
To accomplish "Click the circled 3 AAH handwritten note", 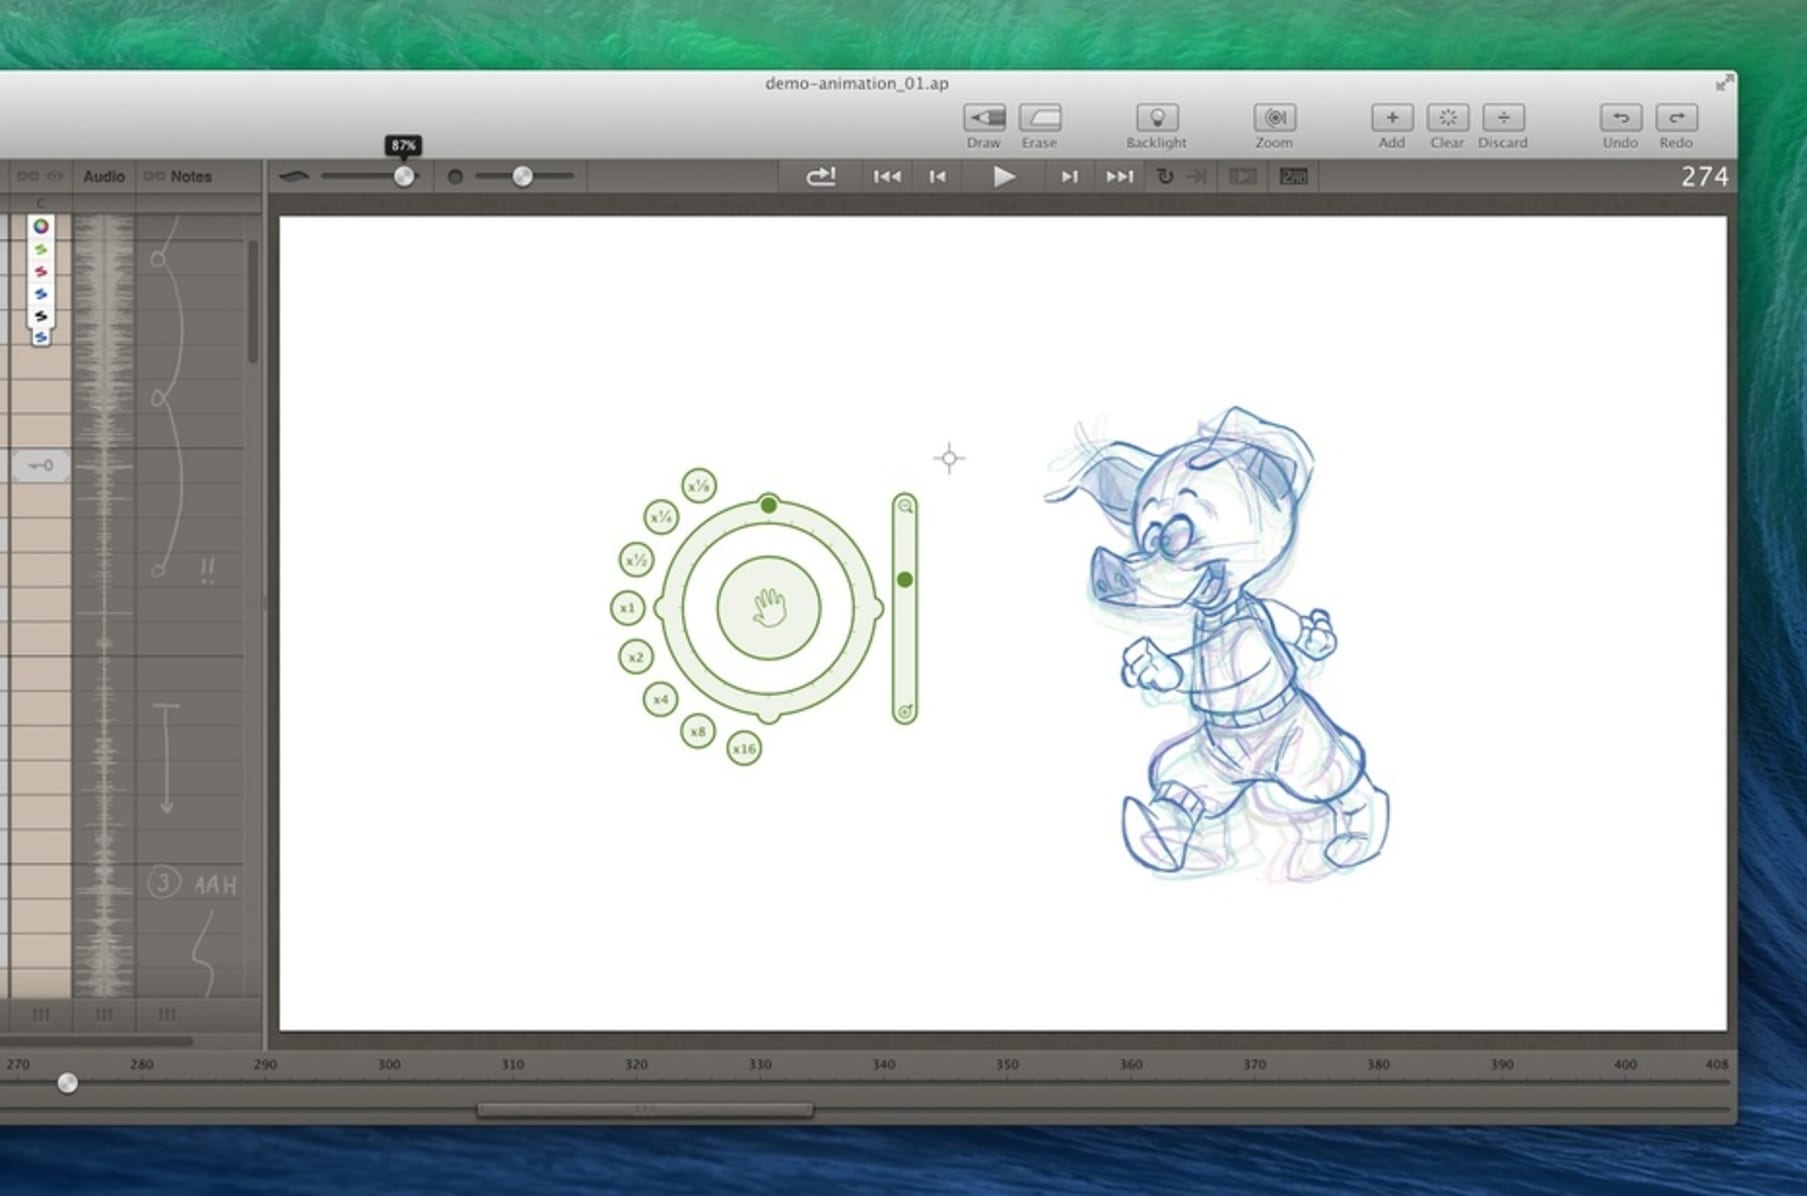I will [x=193, y=884].
